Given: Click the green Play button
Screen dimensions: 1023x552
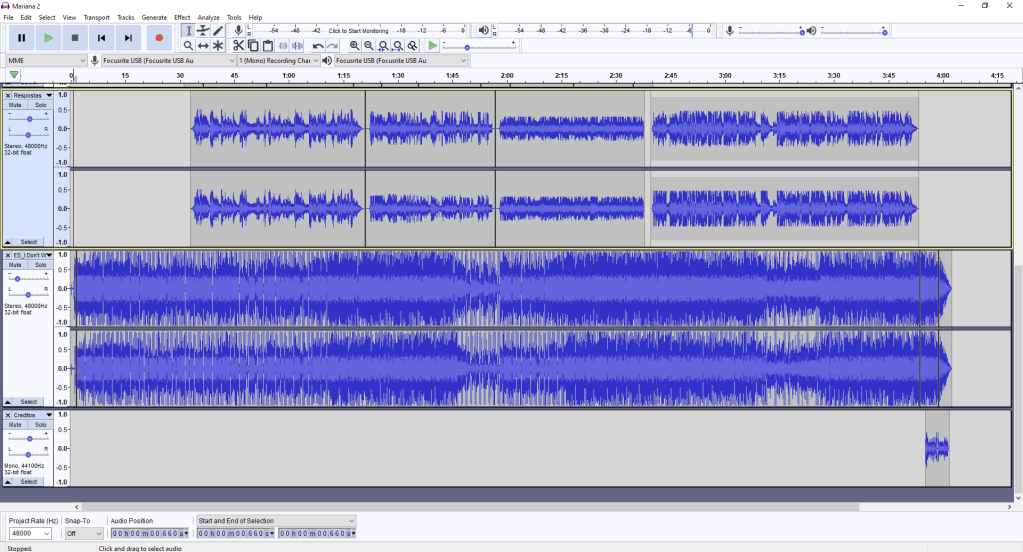Looking at the screenshot, I should pyautogui.click(x=48, y=38).
